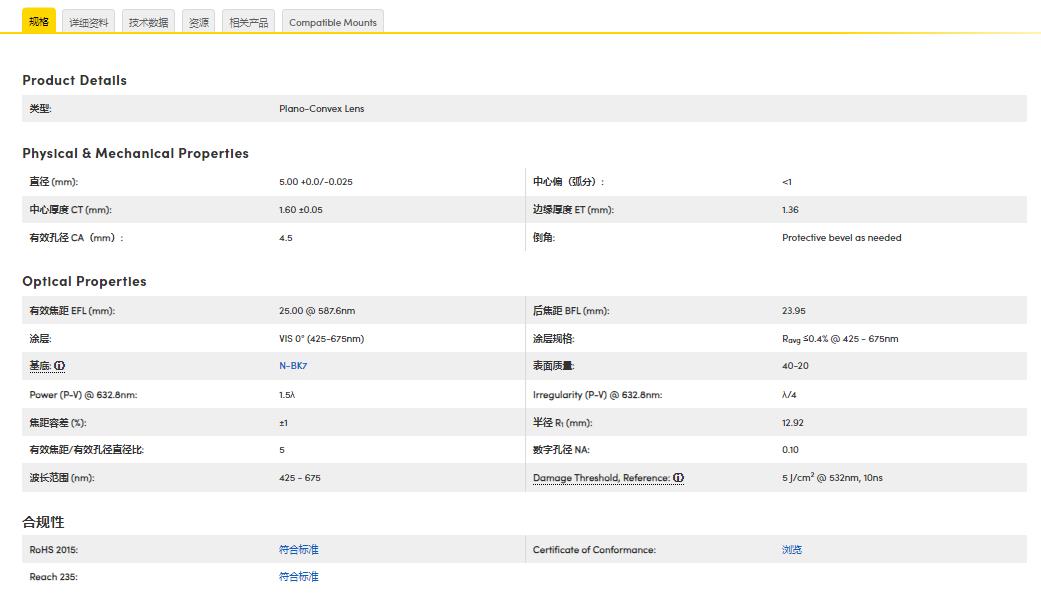Go to the 资源 tab
This screenshot has width=1041, height=603.
click(199, 22)
